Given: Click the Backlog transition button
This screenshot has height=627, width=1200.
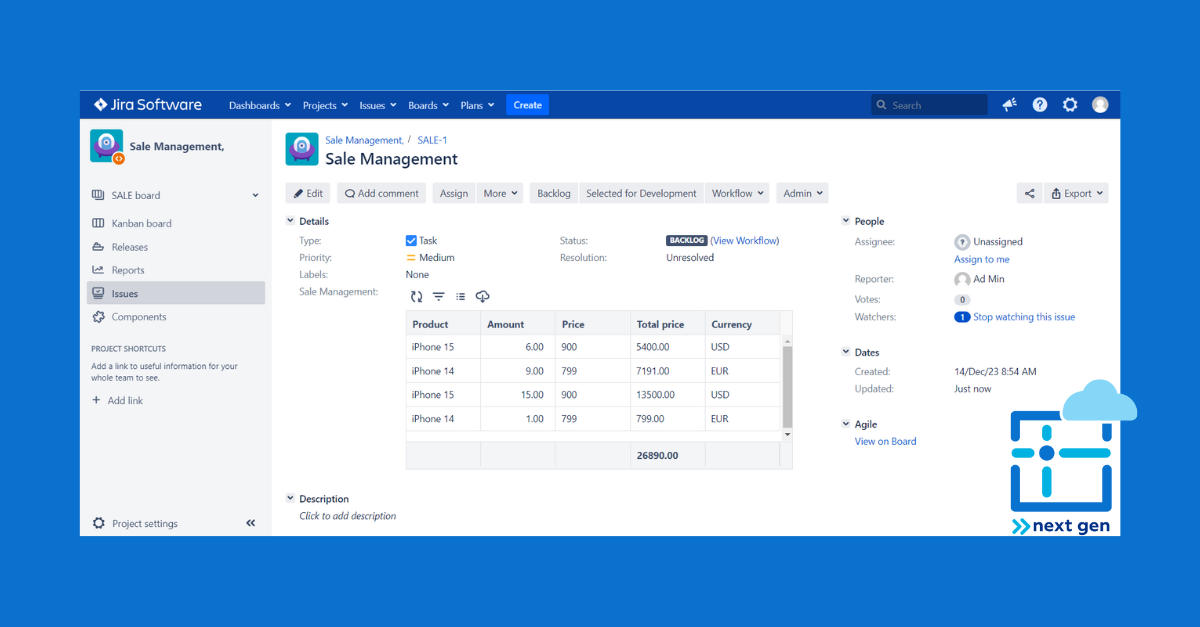Looking at the screenshot, I should [554, 193].
